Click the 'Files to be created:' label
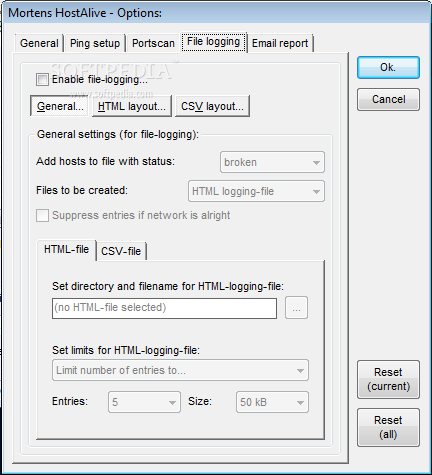This screenshot has width=432, height=475. 82,190
